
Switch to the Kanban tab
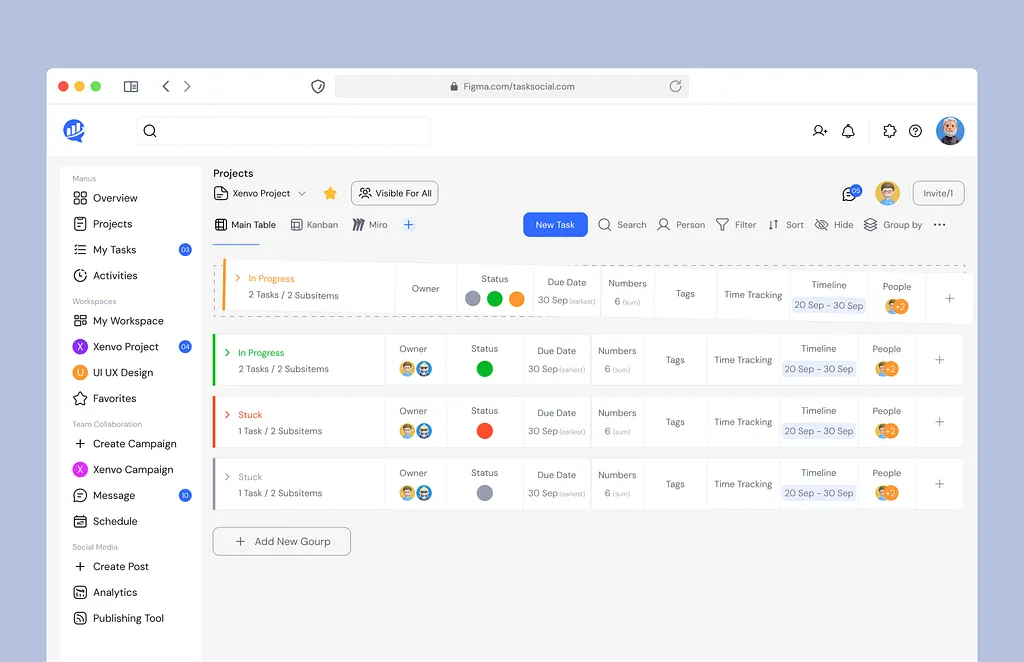314,225
